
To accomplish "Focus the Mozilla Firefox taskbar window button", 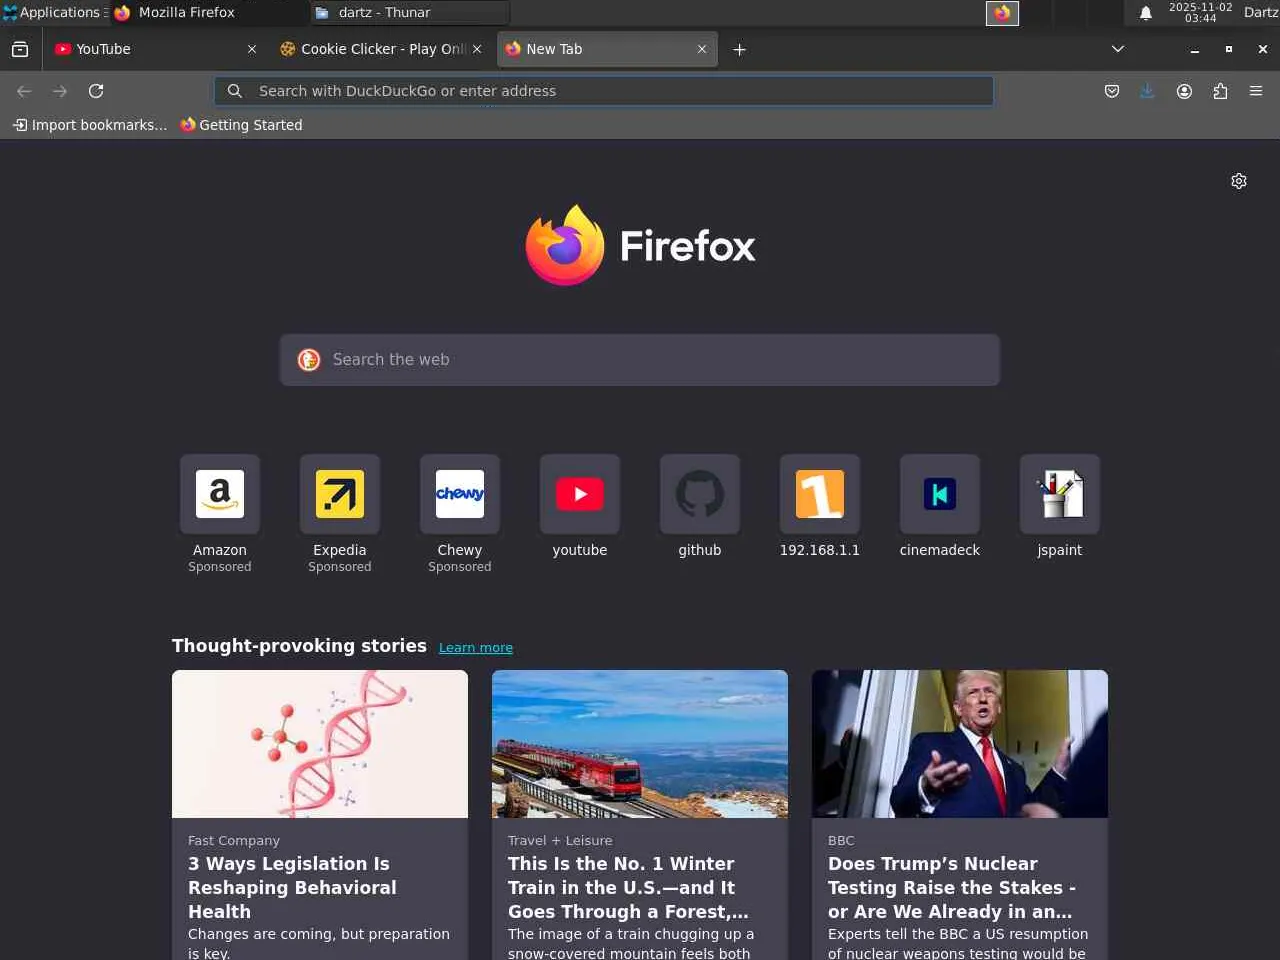I will click(208, 13).
